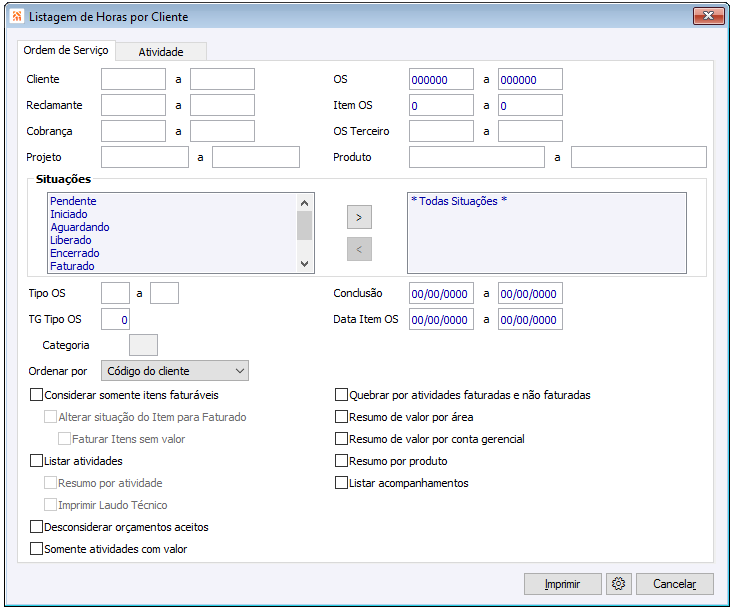Select the Ordem de Serviço tab
This screenshot has width=735, height=613.
click(66, 50)
